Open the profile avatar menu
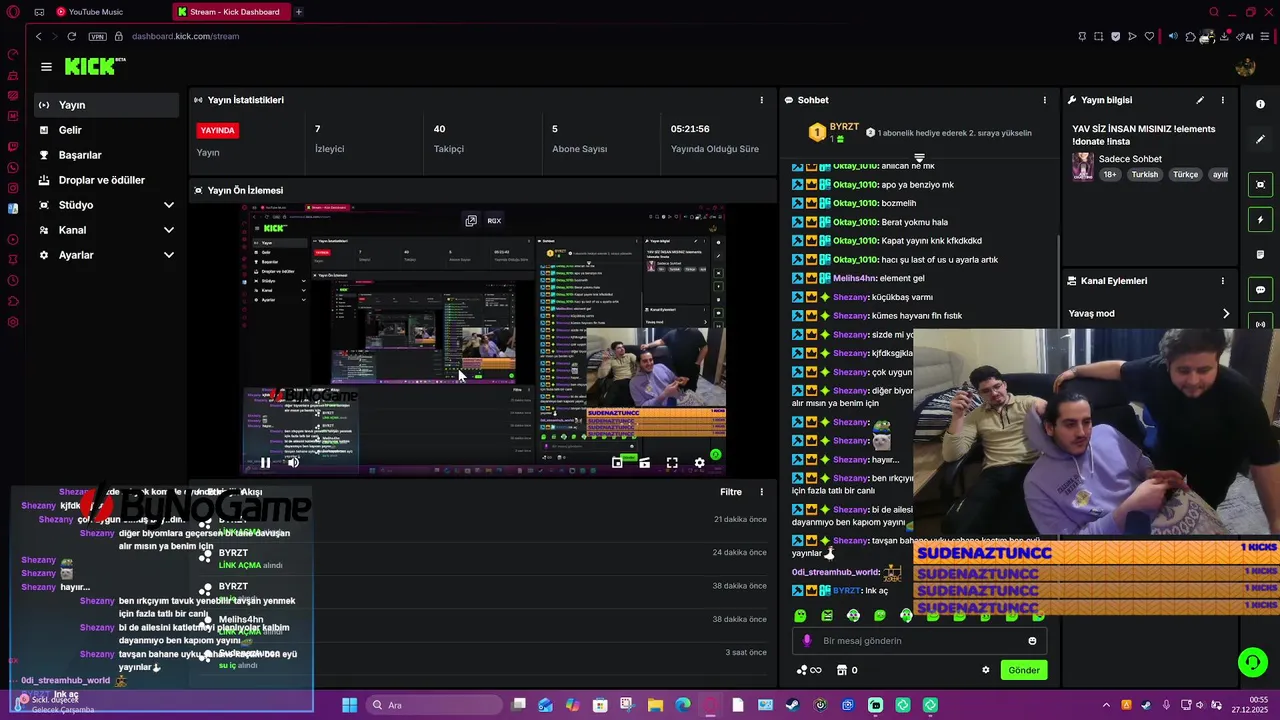 1245,67
